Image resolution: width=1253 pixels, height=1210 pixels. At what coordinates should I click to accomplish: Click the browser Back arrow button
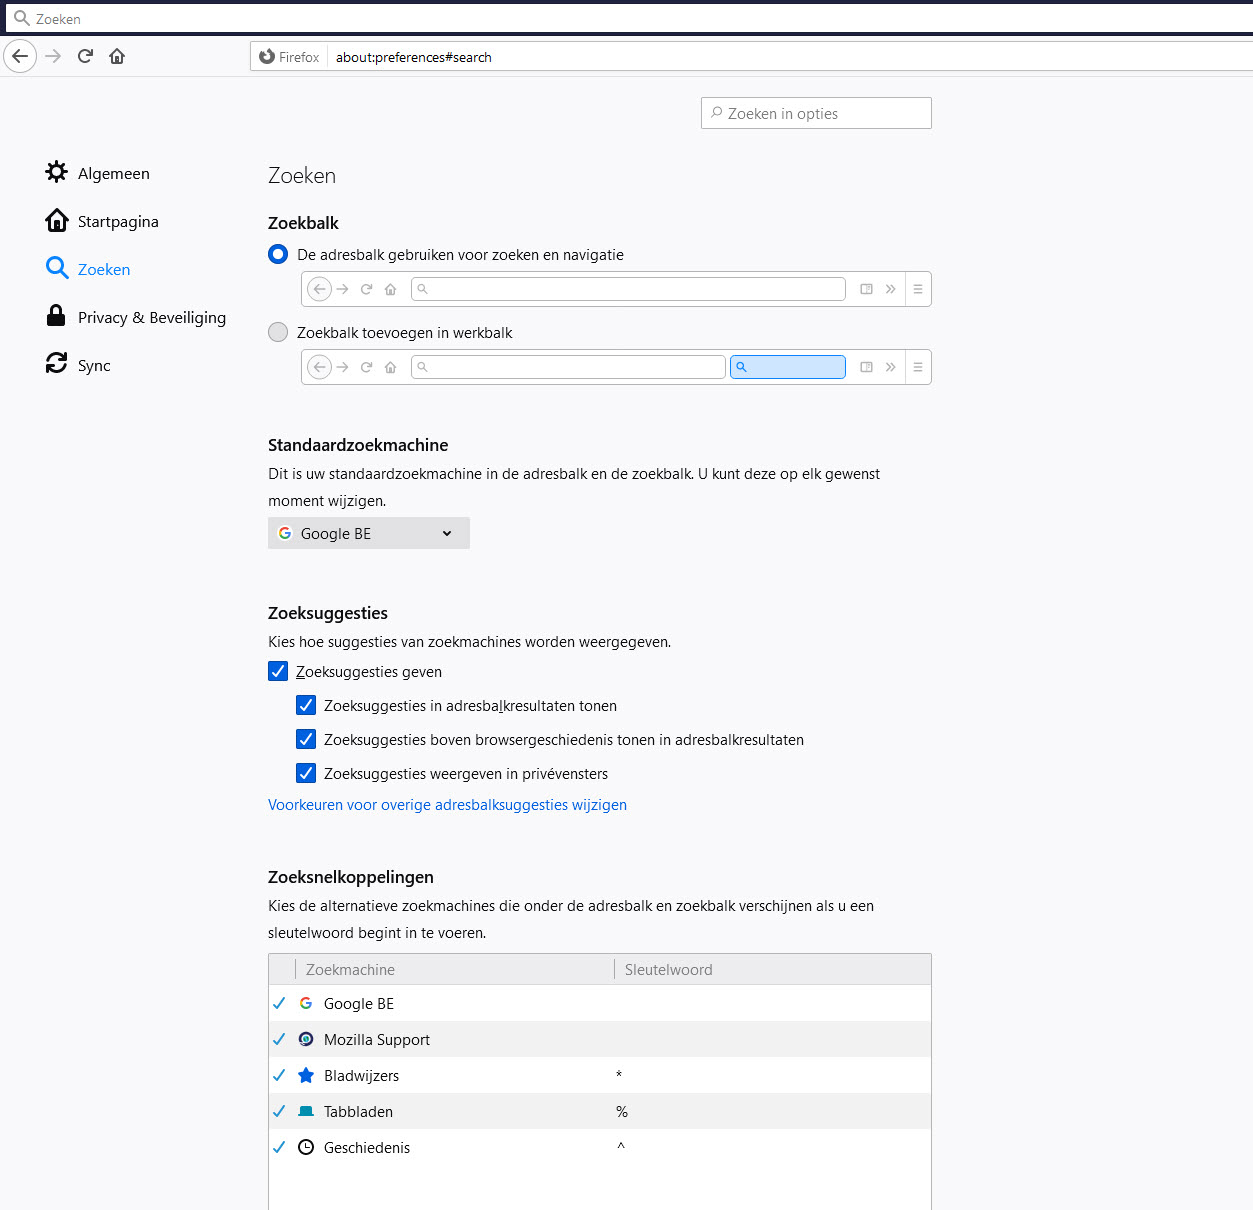click(20, 56)
